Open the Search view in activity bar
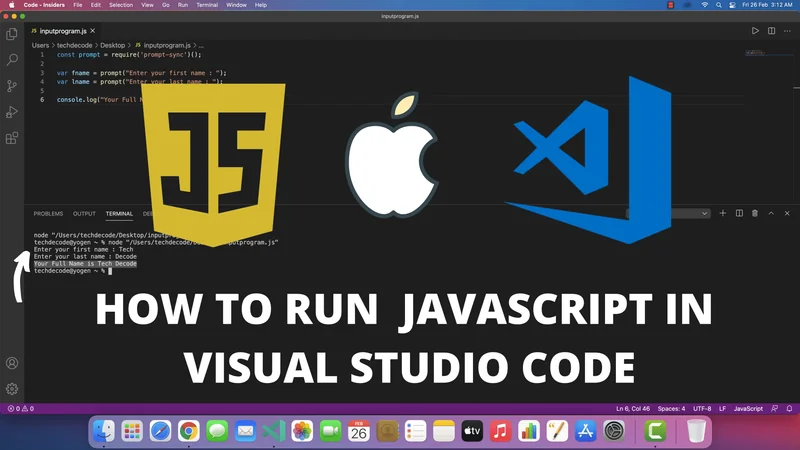Screen dimensions: 800x450 12,60
